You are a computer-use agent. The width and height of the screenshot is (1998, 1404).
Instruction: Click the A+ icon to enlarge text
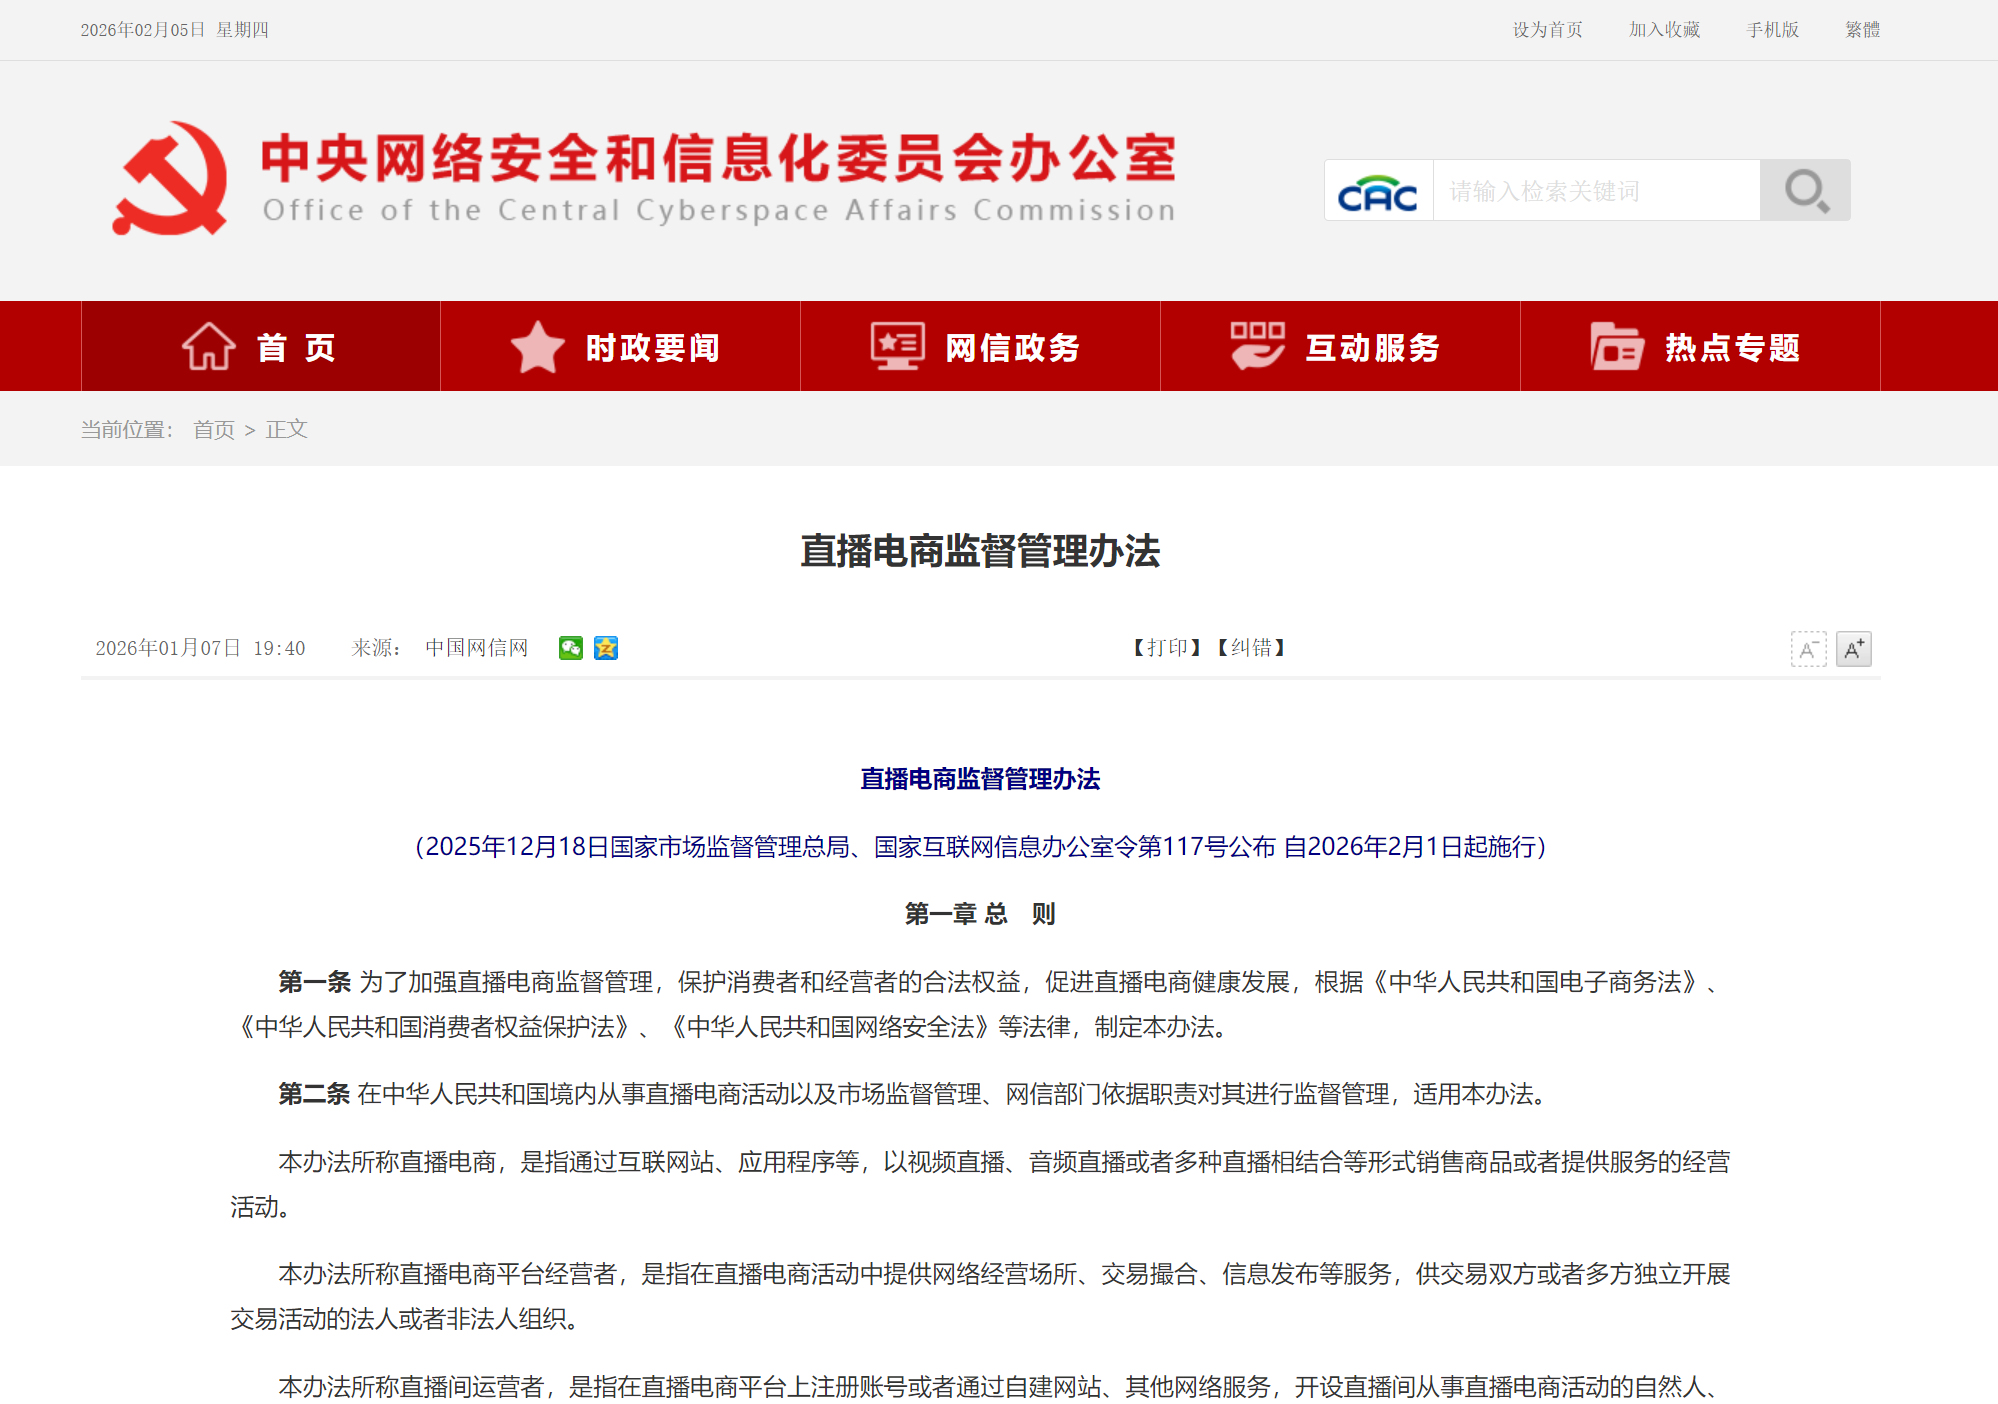pos(1855,649)
